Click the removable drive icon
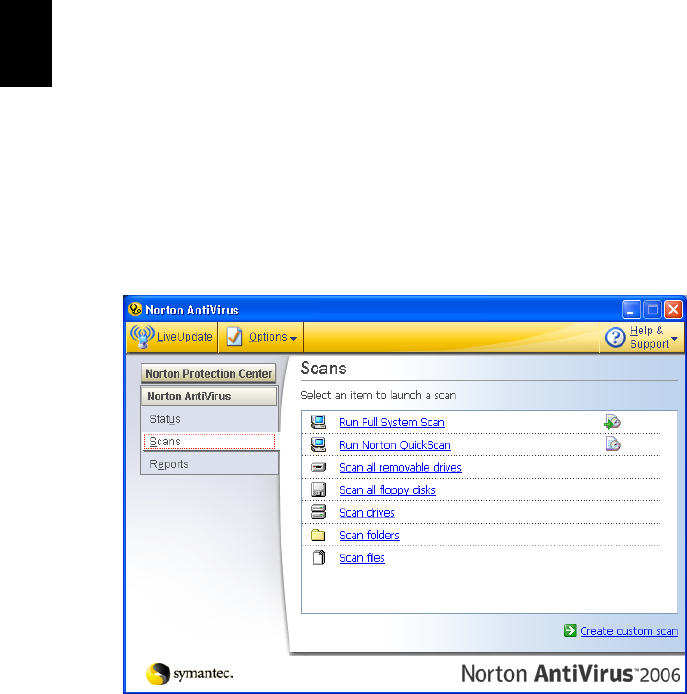Screen dimensions: 687x694 (x=318, y=467)
